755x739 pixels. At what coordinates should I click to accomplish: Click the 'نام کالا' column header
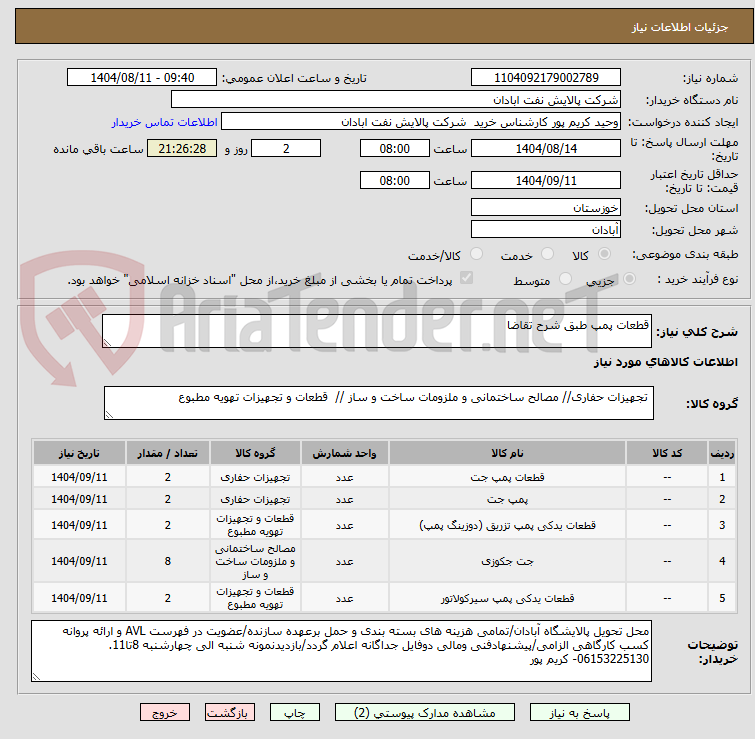(x=507, y=453)
